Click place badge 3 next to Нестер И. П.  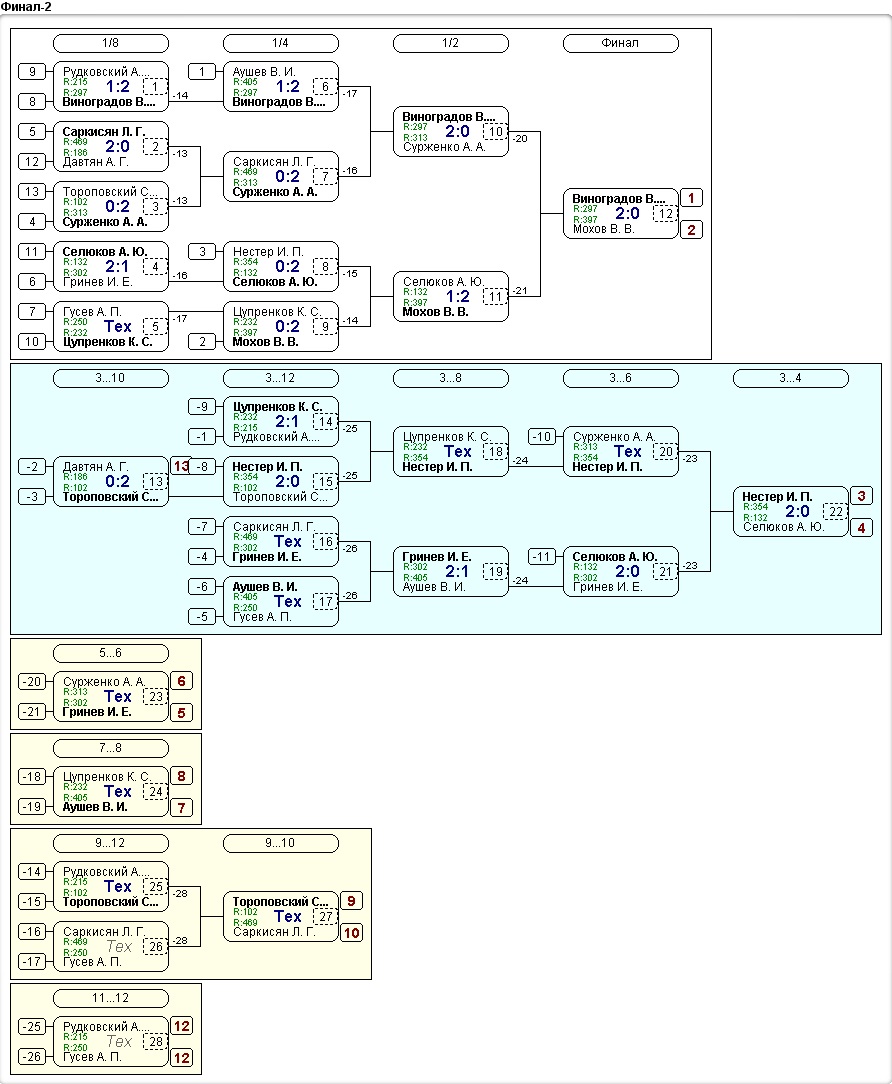[862, 496]
